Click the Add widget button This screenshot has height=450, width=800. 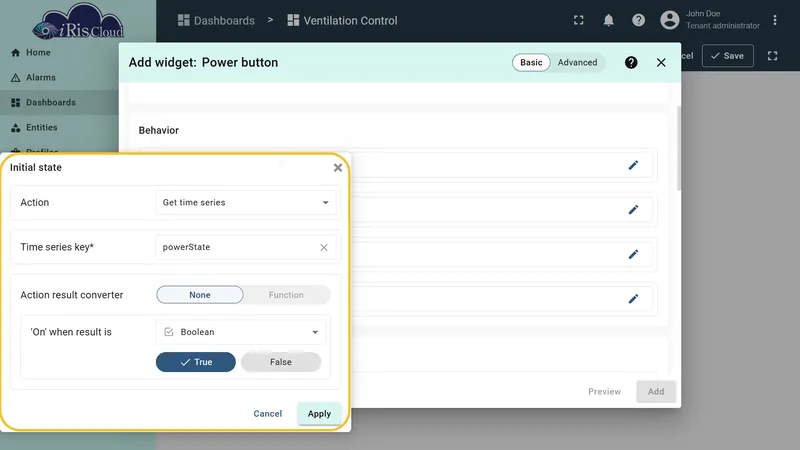point(656,391)
